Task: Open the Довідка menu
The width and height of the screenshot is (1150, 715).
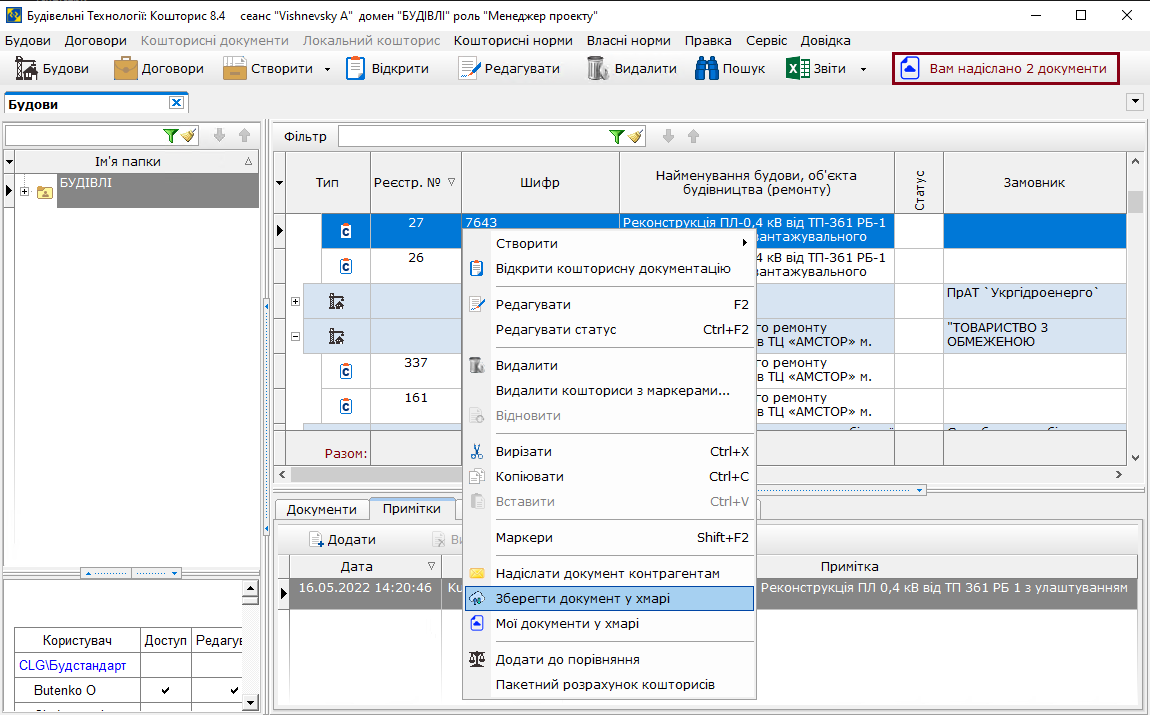Action: 826,40
